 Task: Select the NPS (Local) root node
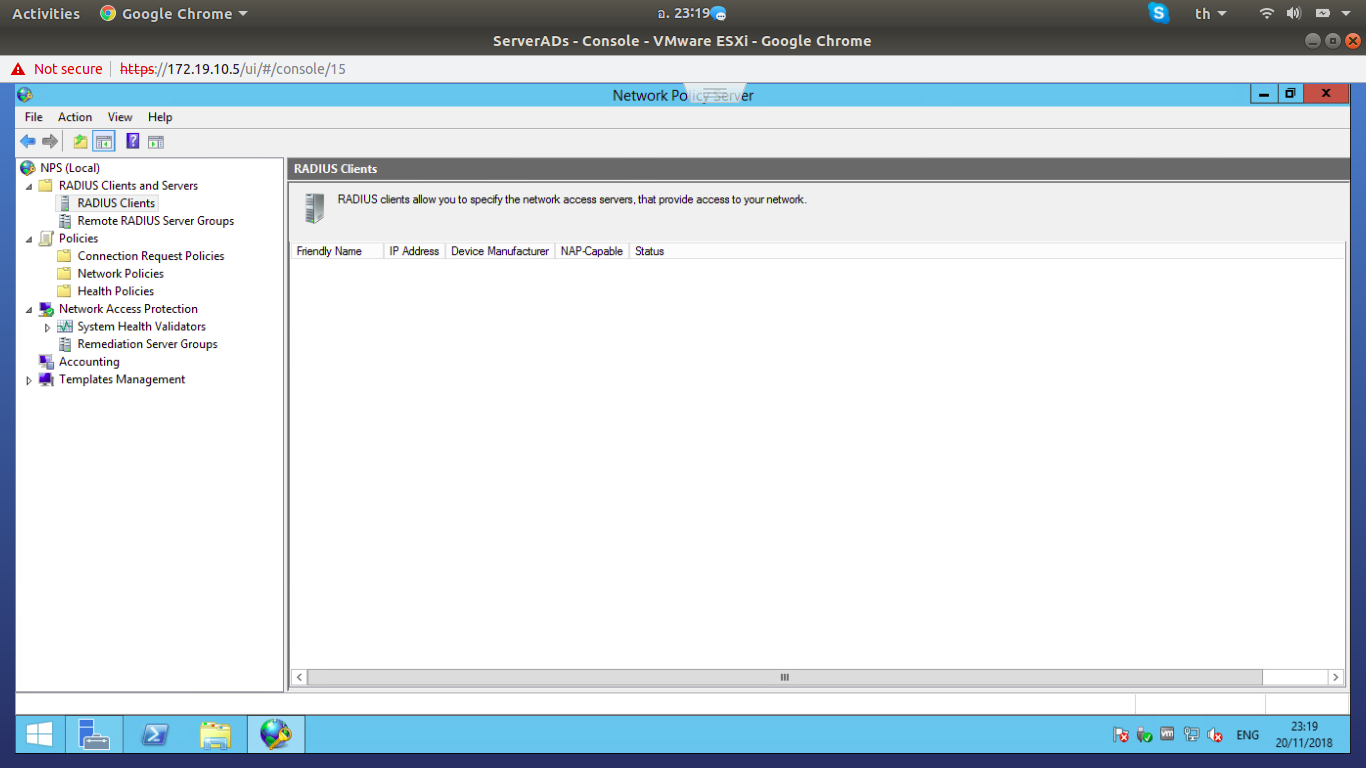coord(70,168)
